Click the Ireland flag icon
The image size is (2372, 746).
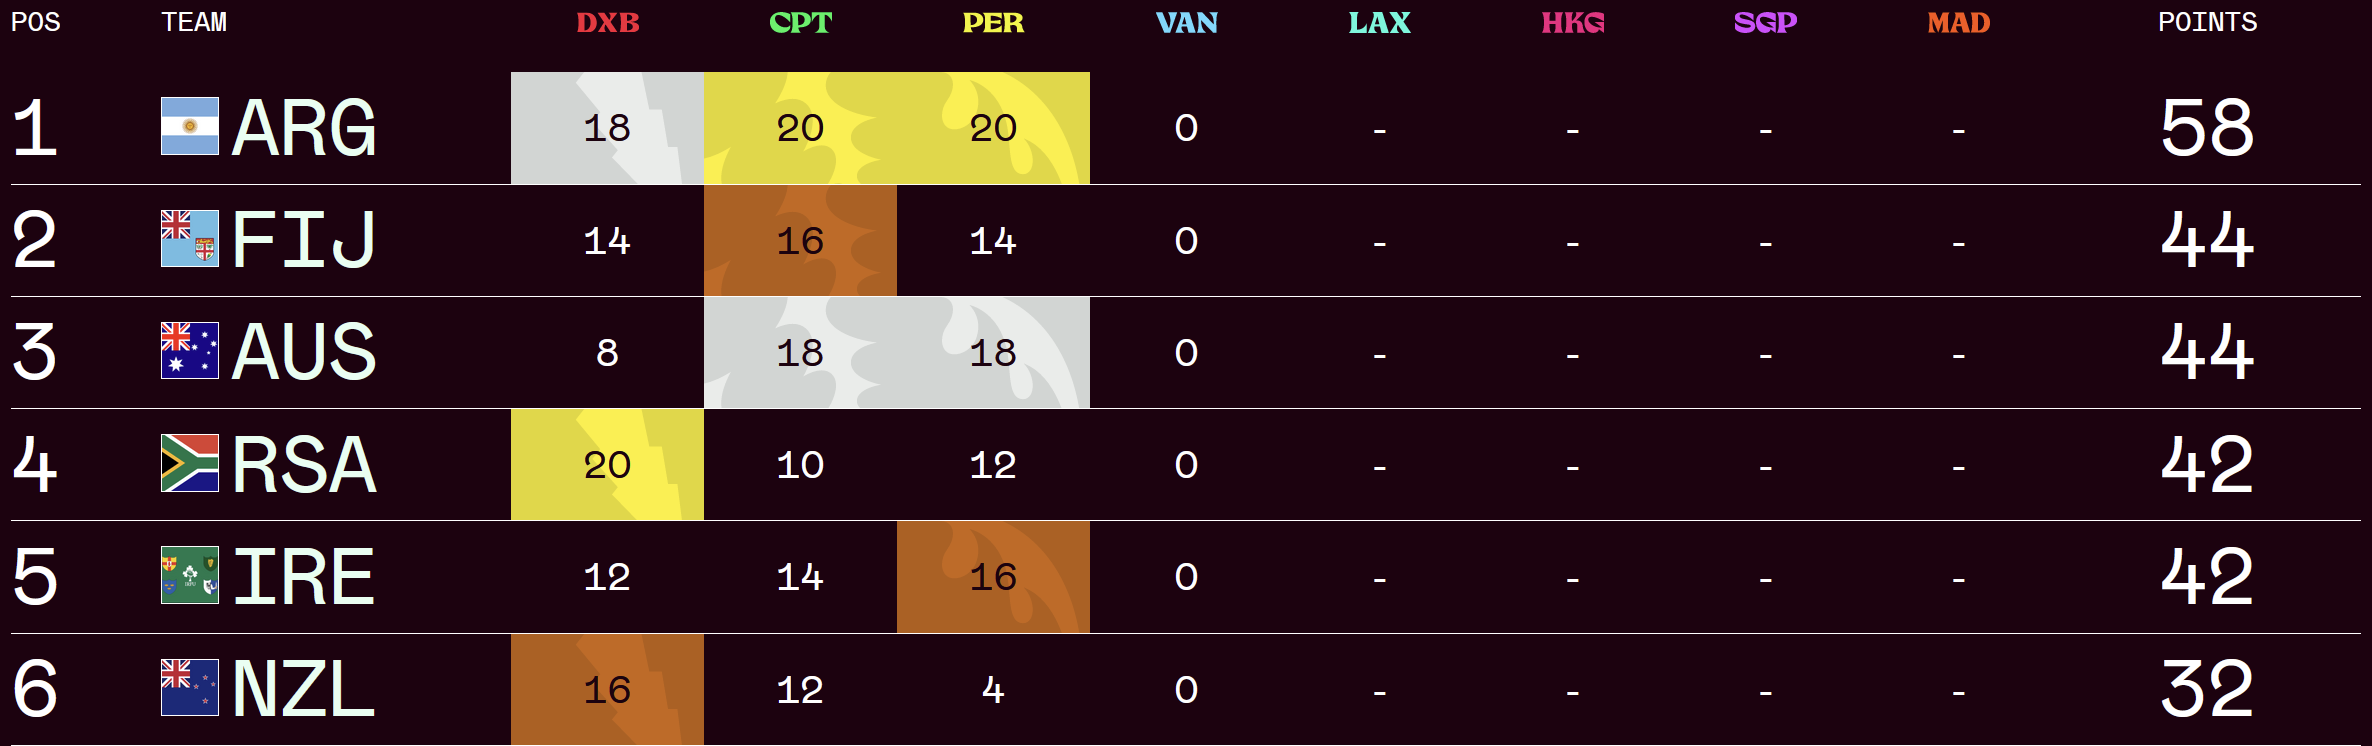pos(190,575)
